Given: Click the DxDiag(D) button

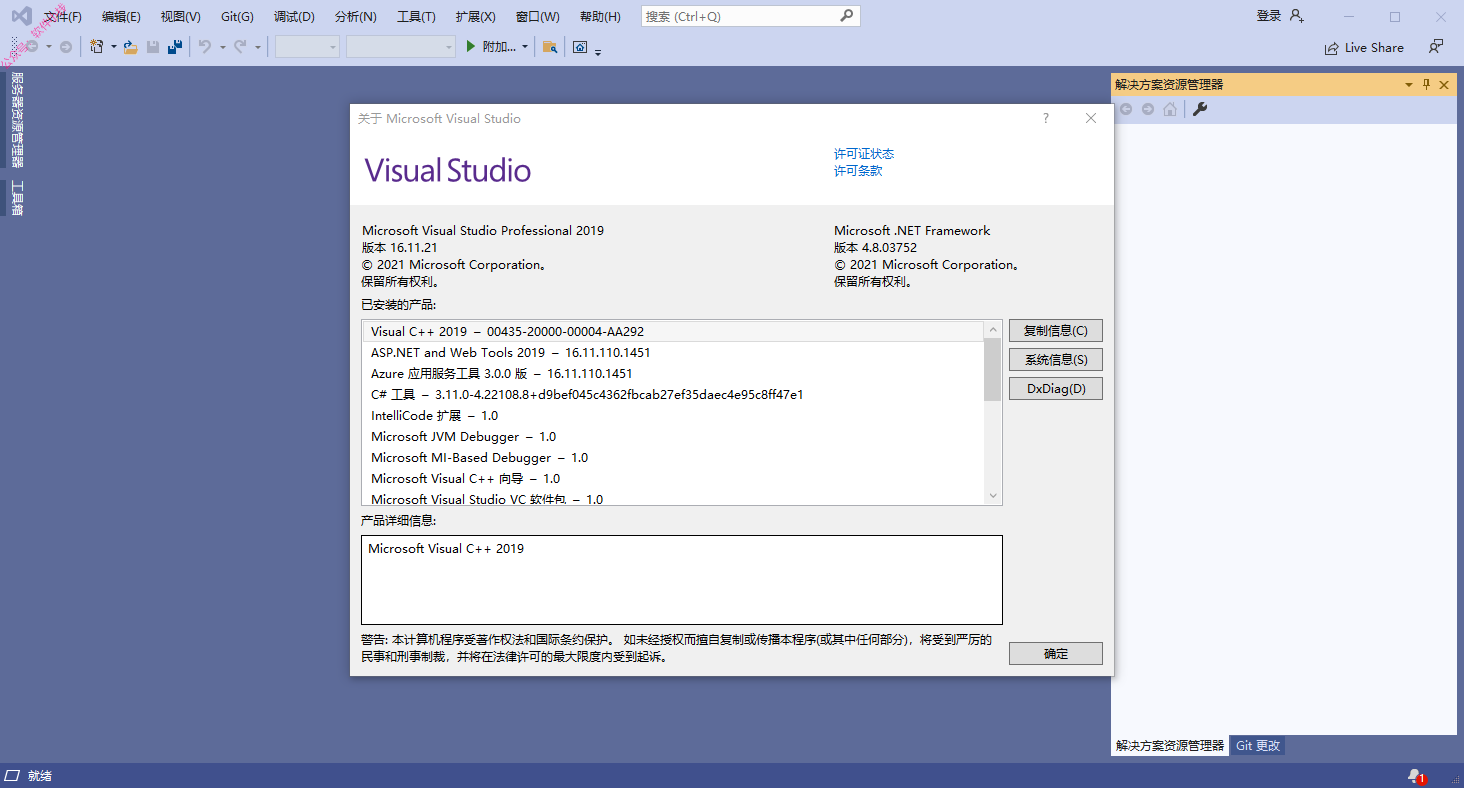Looking at the screenshot, I should (1056, 388).
